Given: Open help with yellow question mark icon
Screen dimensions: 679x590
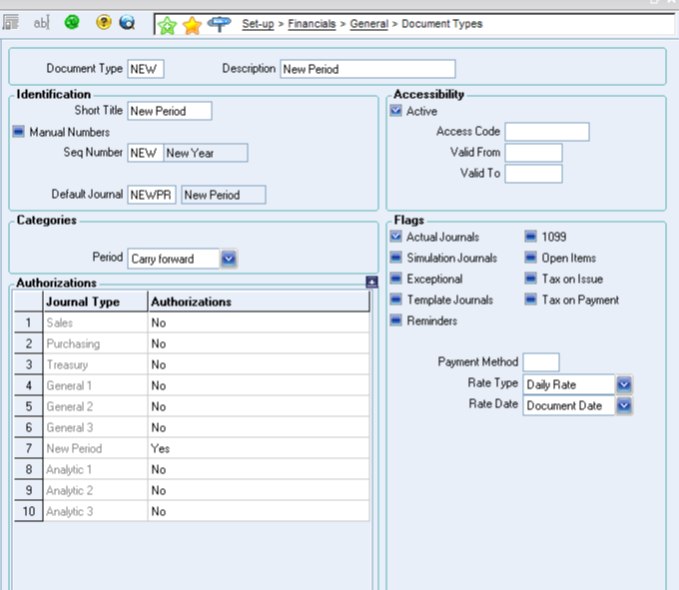Looking at the screenshot, I should pyautogui.click(x=104, y=22).
